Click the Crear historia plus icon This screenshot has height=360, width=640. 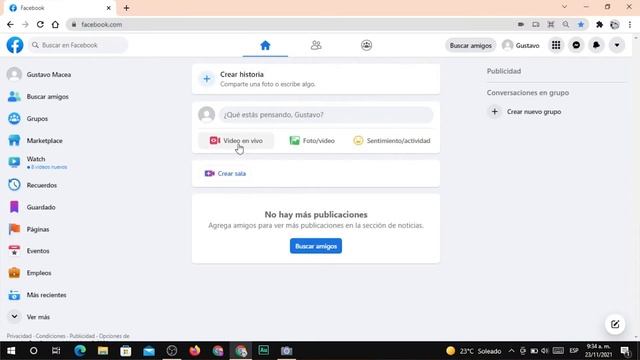point(207,79)
